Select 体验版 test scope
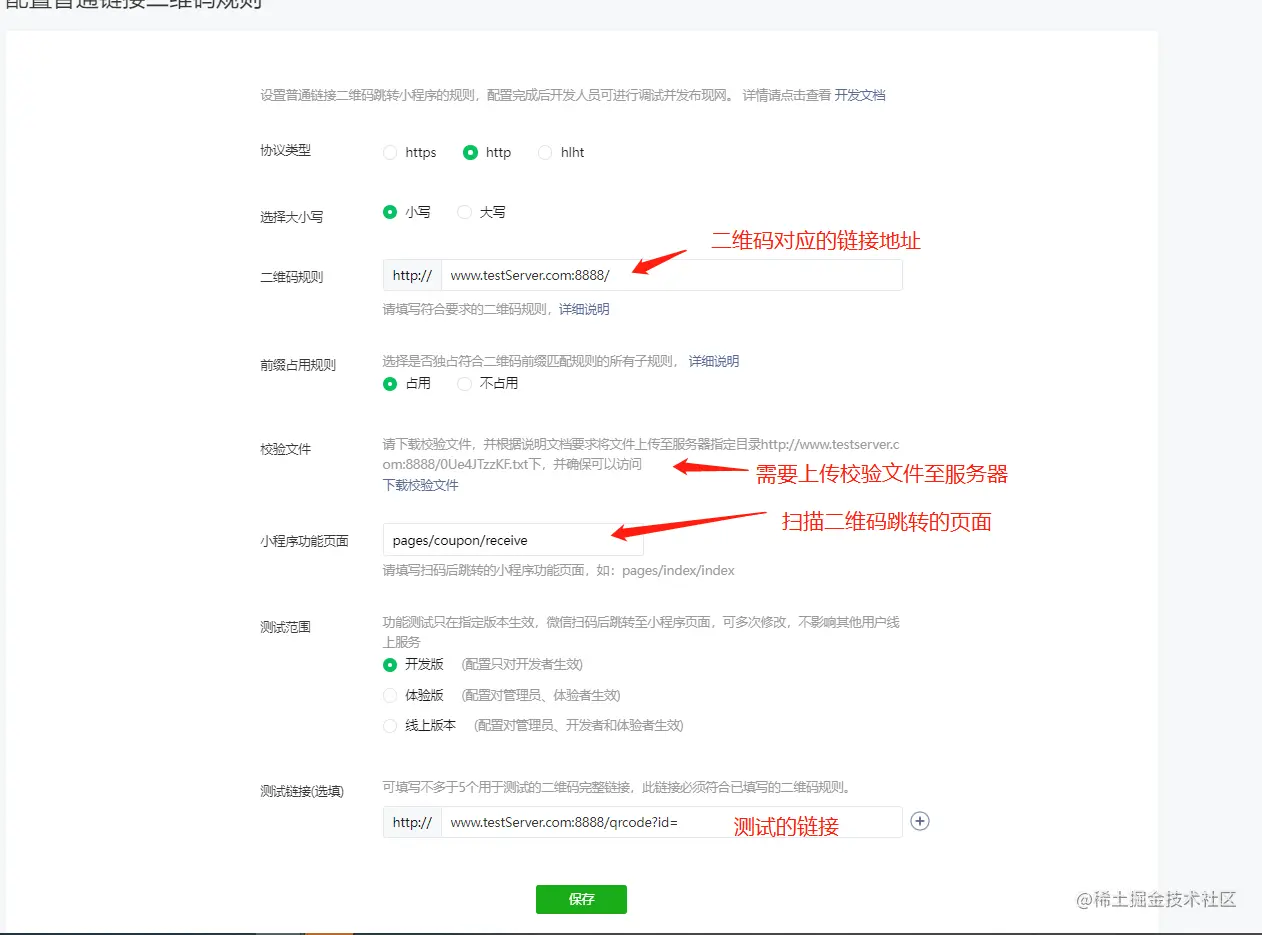Image resolution: width=1262 pixels, height=935 pixels. point(390,695)
